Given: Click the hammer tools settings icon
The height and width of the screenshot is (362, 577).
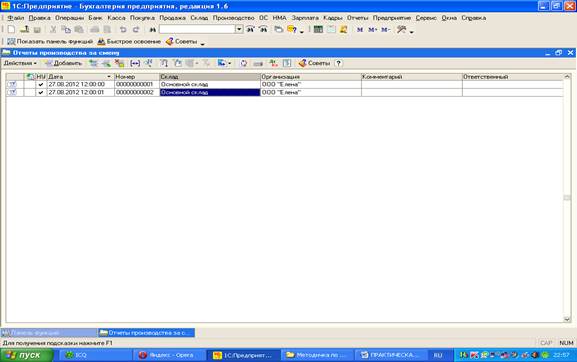Looking at the screenshot, I should (x=401, y=29).
